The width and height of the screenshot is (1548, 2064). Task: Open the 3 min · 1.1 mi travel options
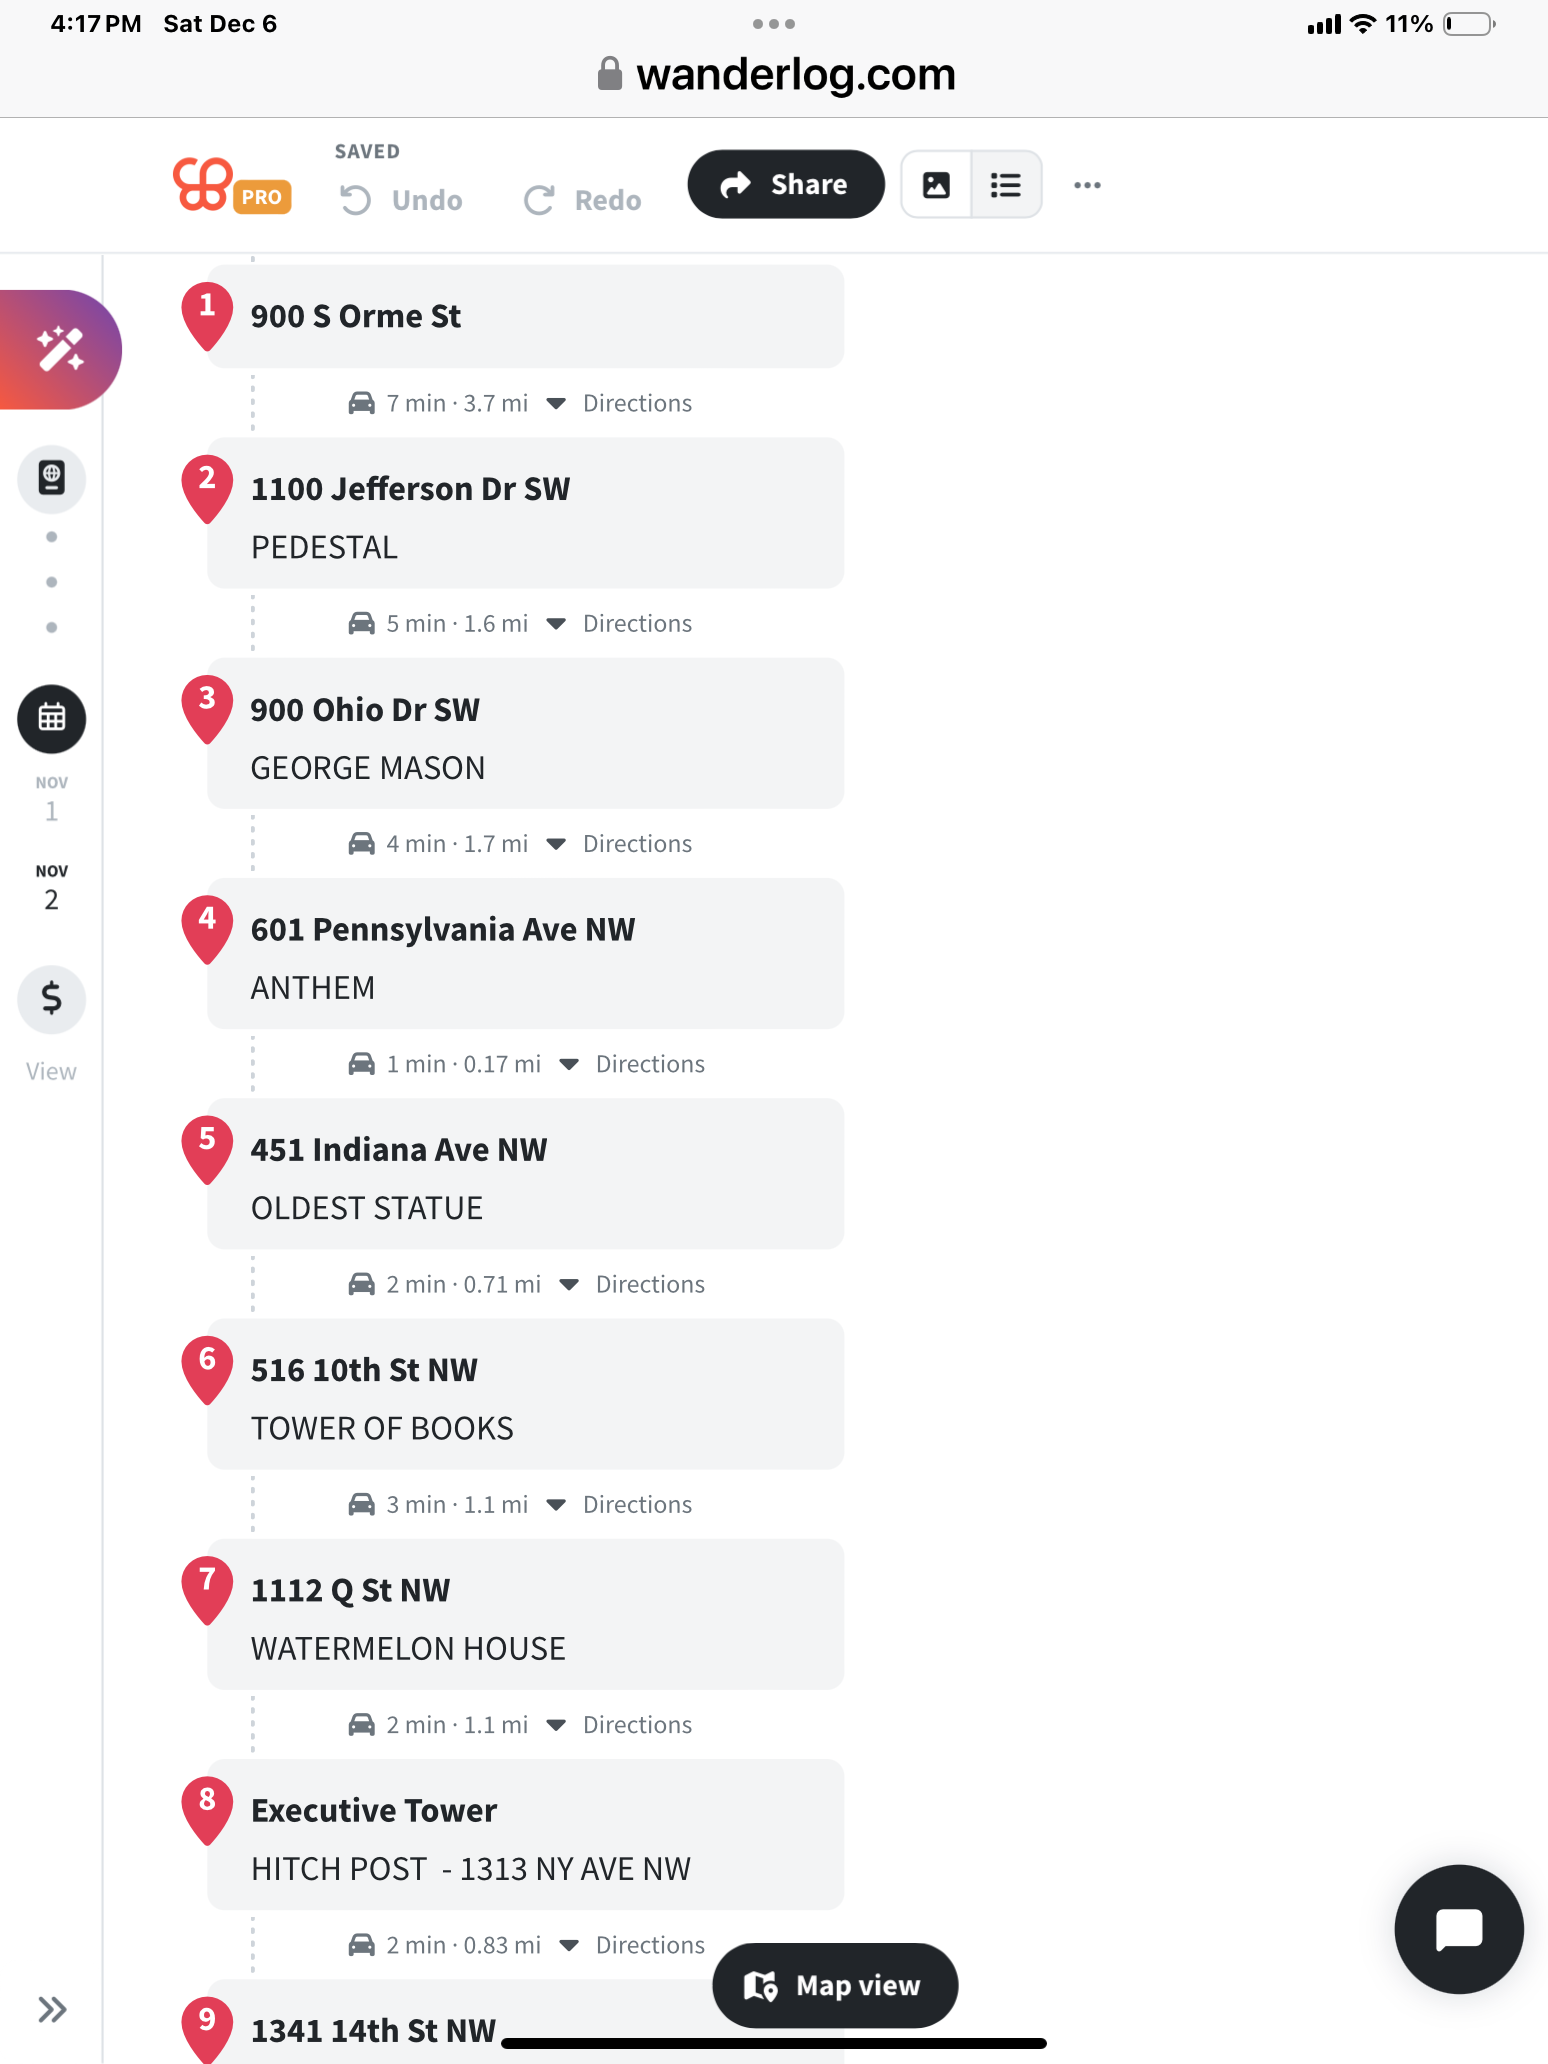coord(556,1505)
